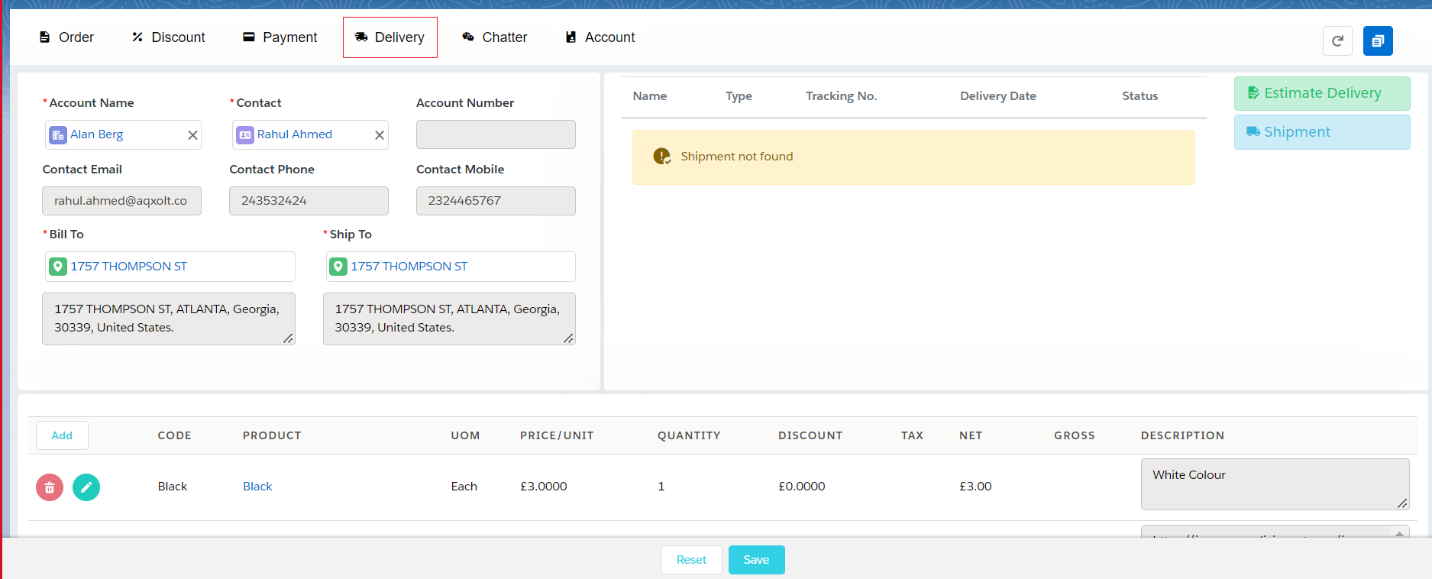Click the refresh icon button
1432x579 pixels.
(1337, 41)
